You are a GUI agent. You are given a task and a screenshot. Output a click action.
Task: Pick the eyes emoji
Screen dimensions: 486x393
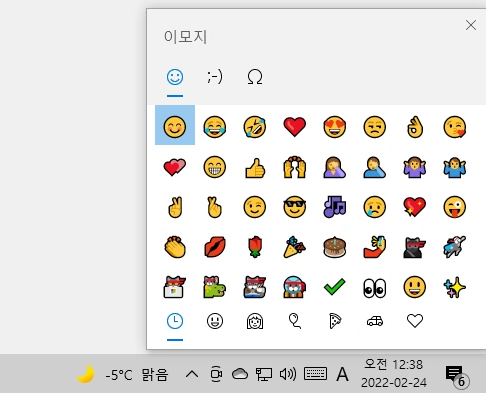(x=375, y=287)
